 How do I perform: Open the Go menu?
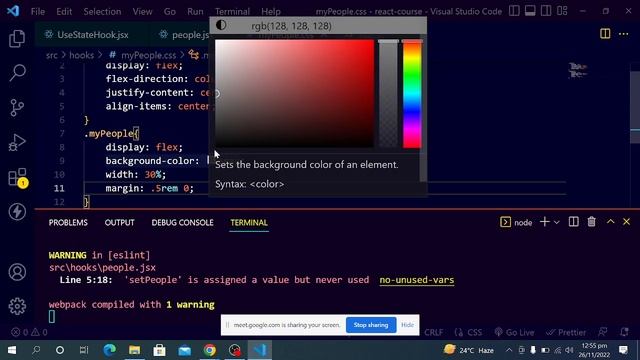click(x=169, y=11)
